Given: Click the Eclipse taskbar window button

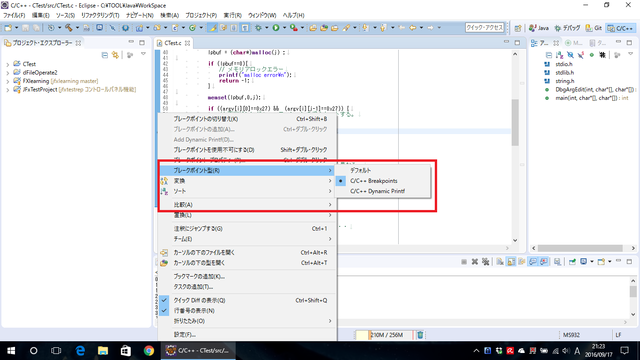Looking at the screenshot, I should coord(198,351).
